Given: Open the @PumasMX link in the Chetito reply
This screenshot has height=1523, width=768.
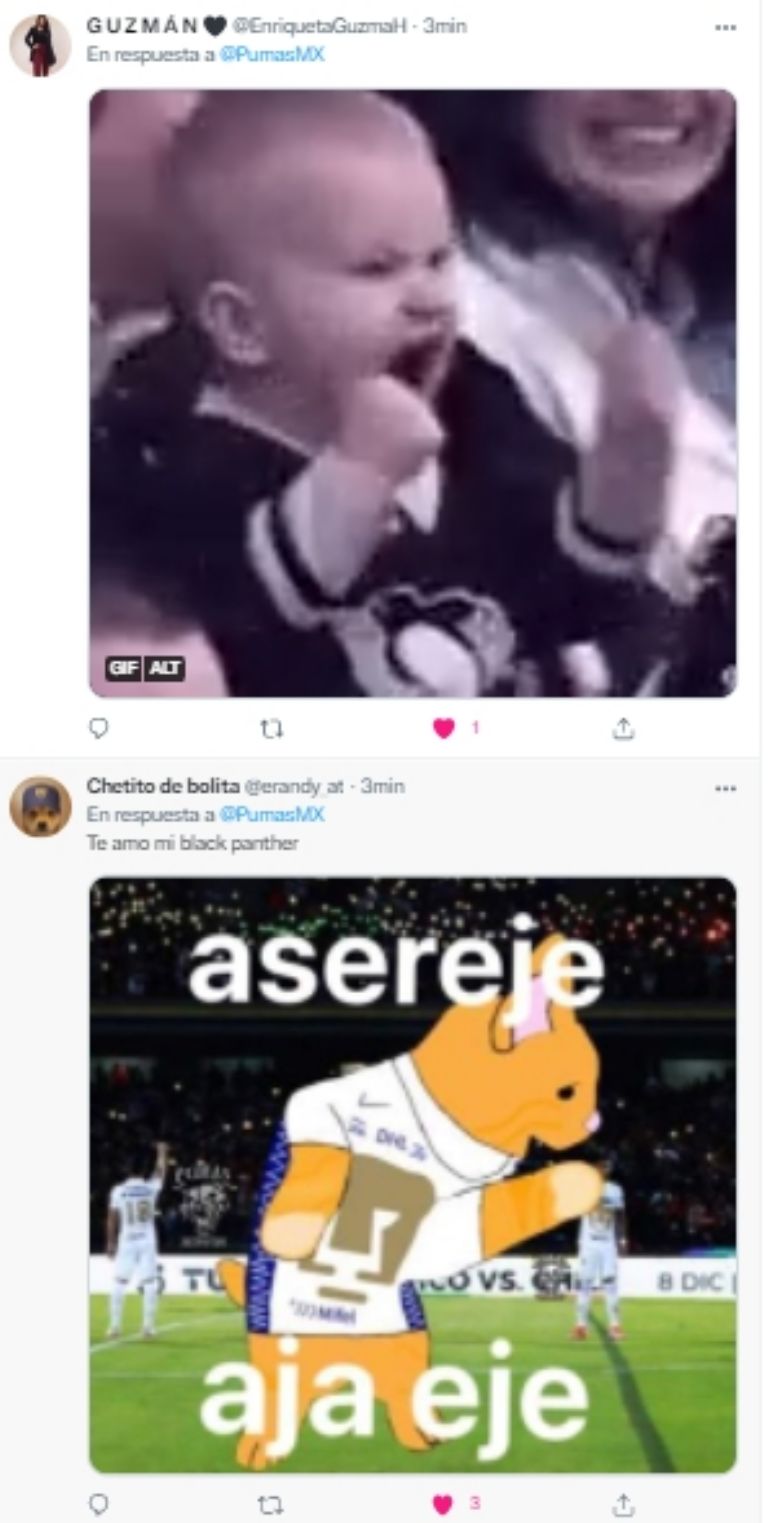Looking at the screenshot, I should [x=272, y=815].
